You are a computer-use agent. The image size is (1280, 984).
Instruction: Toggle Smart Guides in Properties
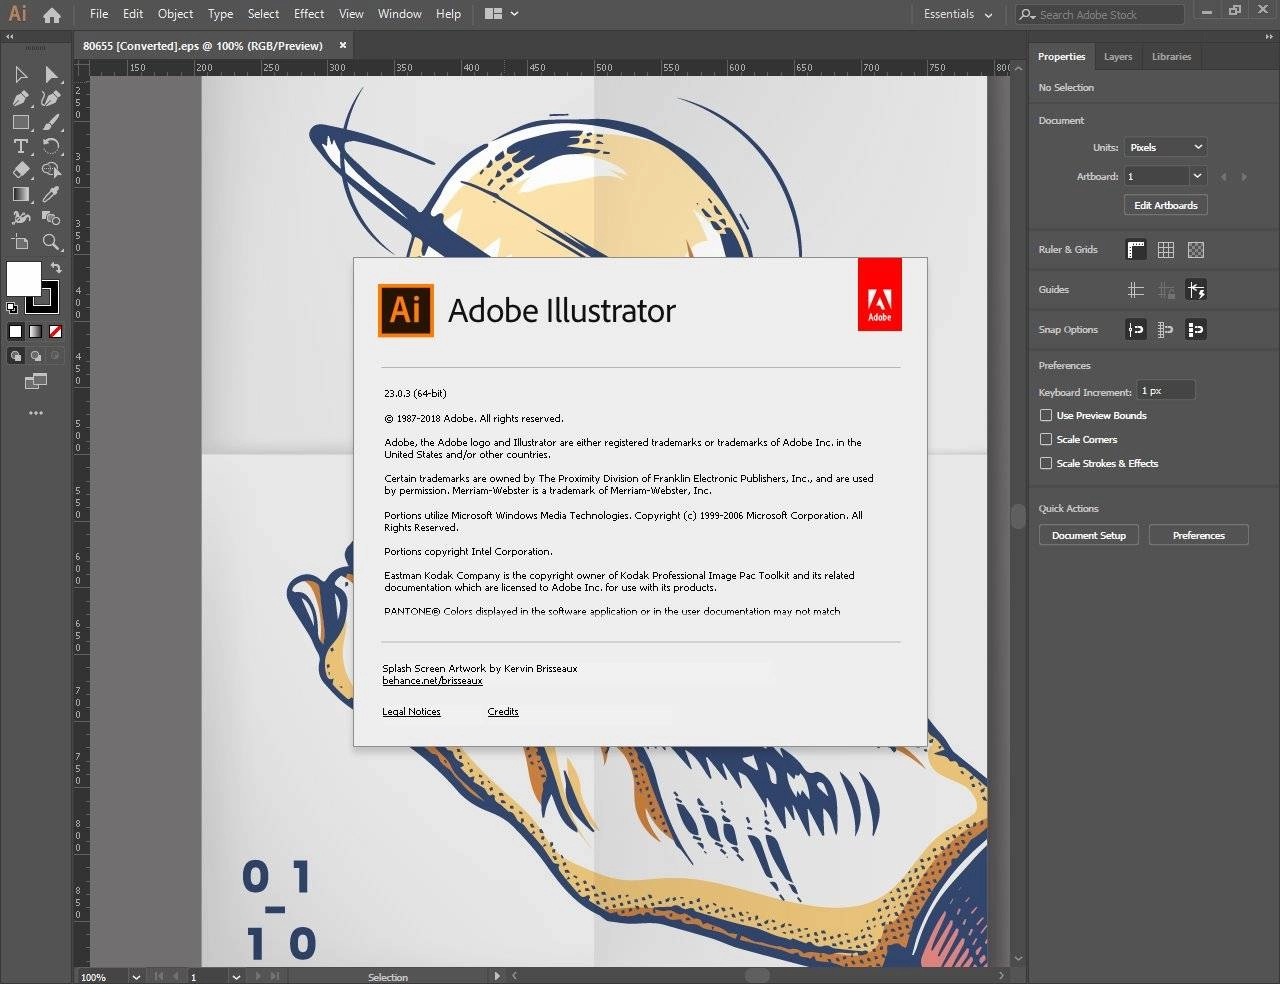click(x=1196, y=290)
